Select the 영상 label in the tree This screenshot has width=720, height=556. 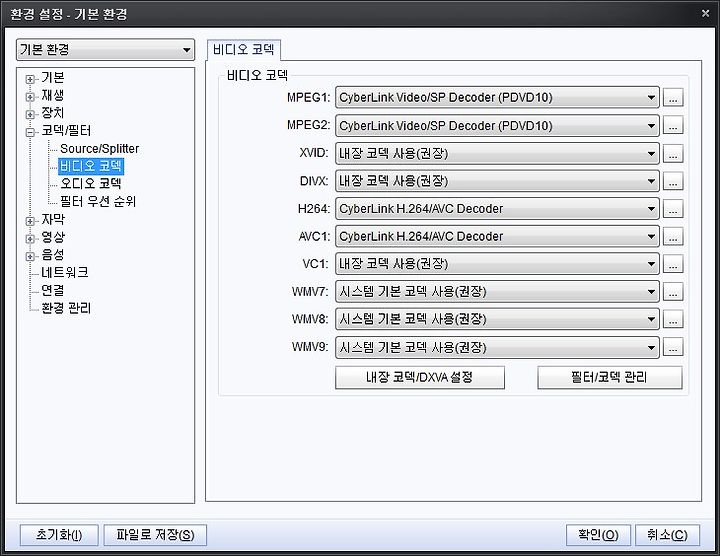tap(53, 237)
